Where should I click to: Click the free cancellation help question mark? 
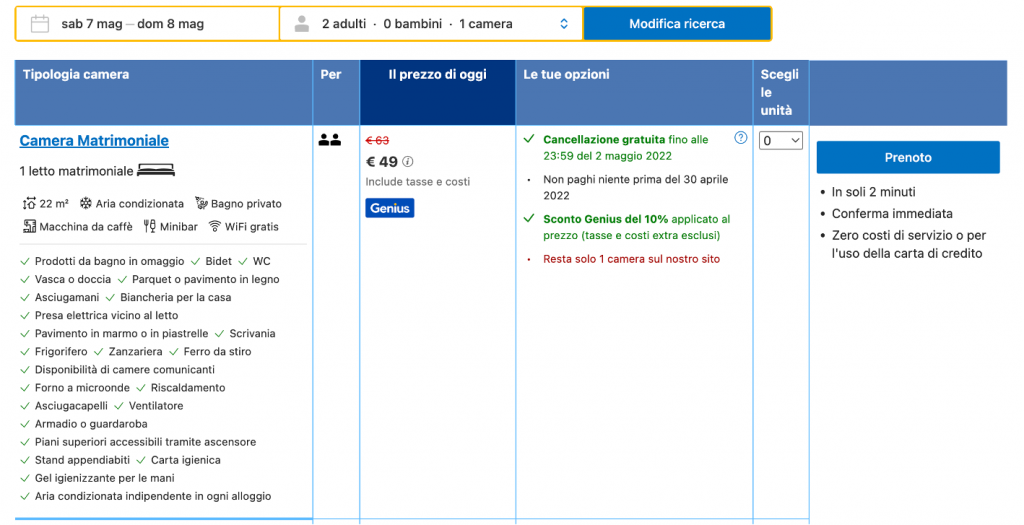coord(740,138)
